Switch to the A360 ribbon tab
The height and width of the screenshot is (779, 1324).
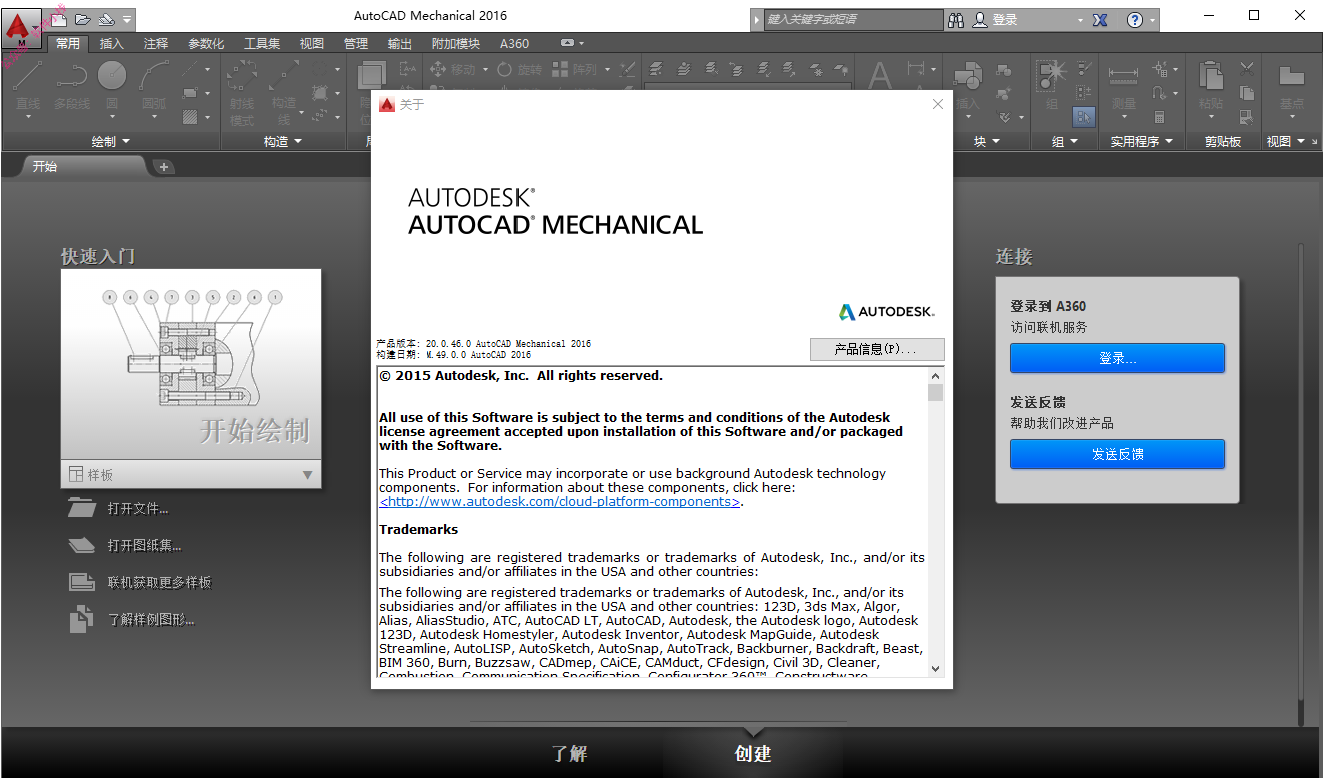coord(514,44)
